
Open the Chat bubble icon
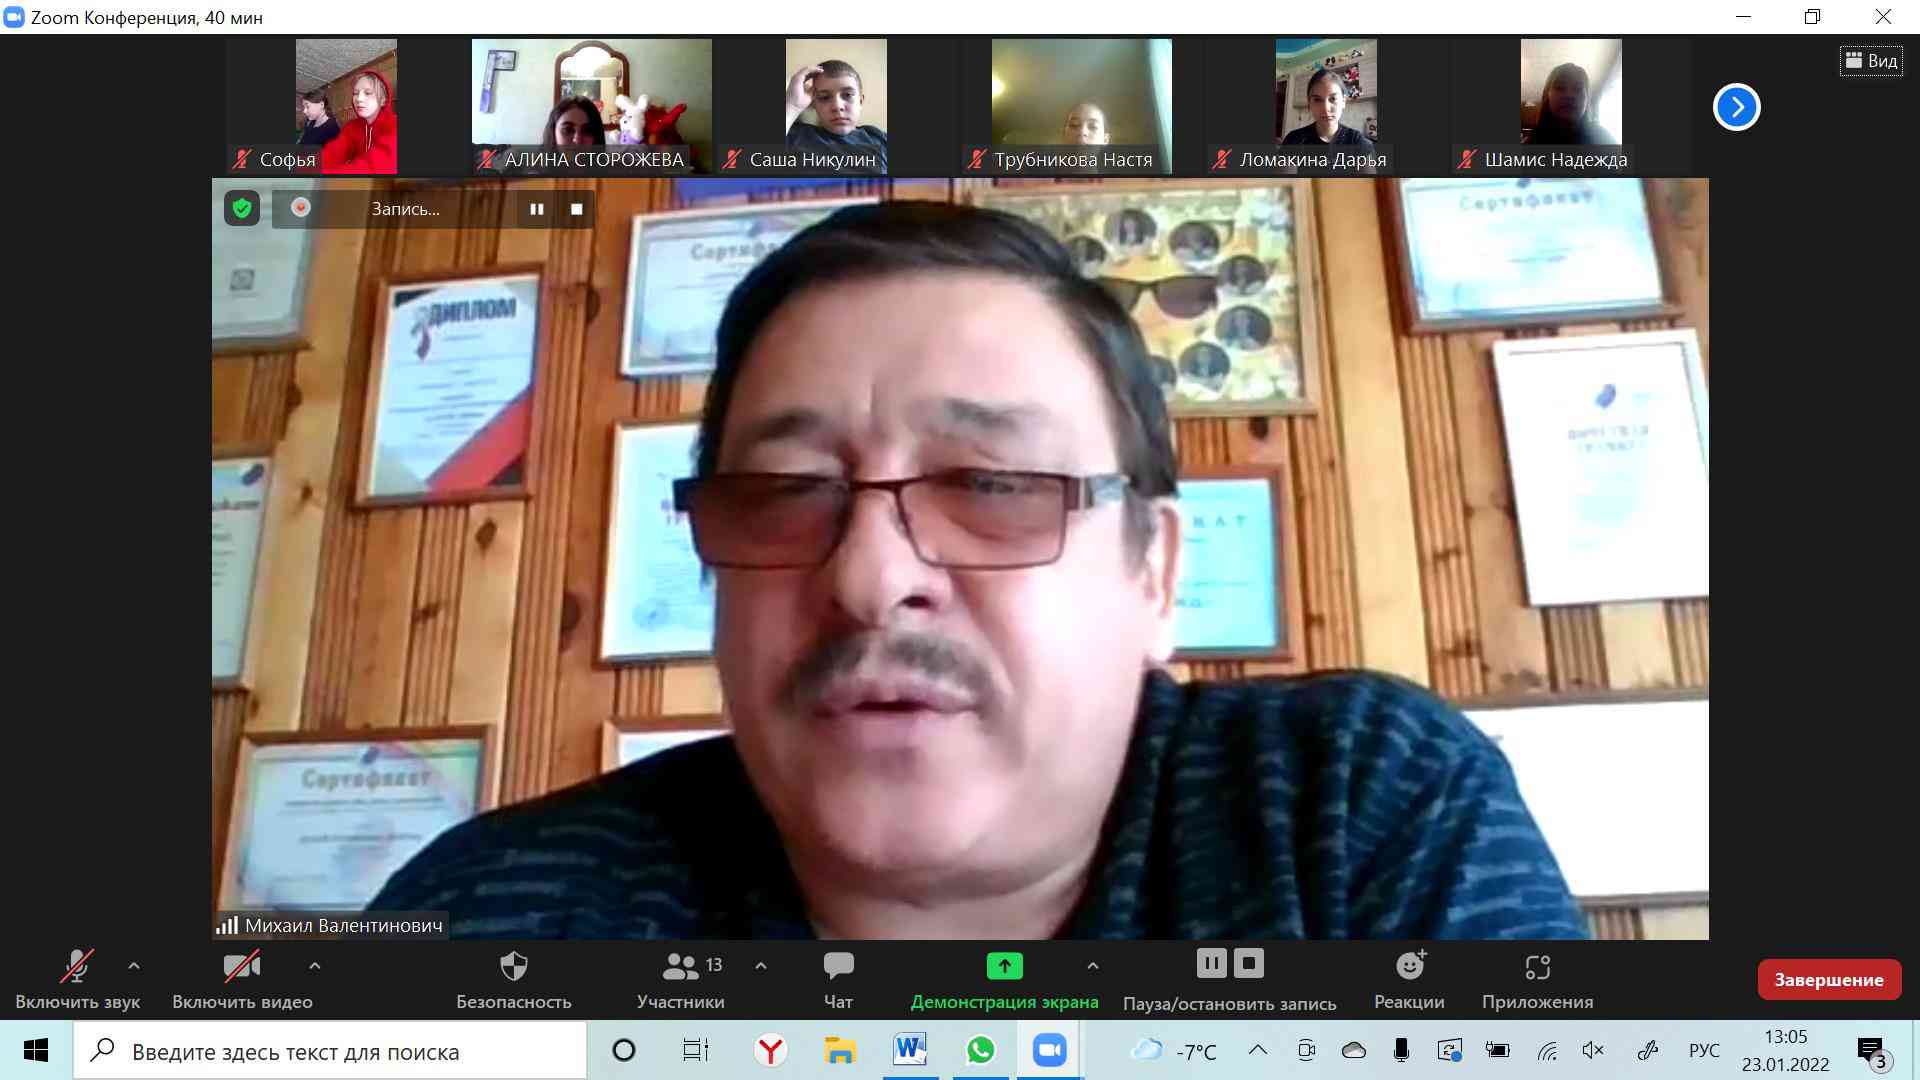pos(838,967)
